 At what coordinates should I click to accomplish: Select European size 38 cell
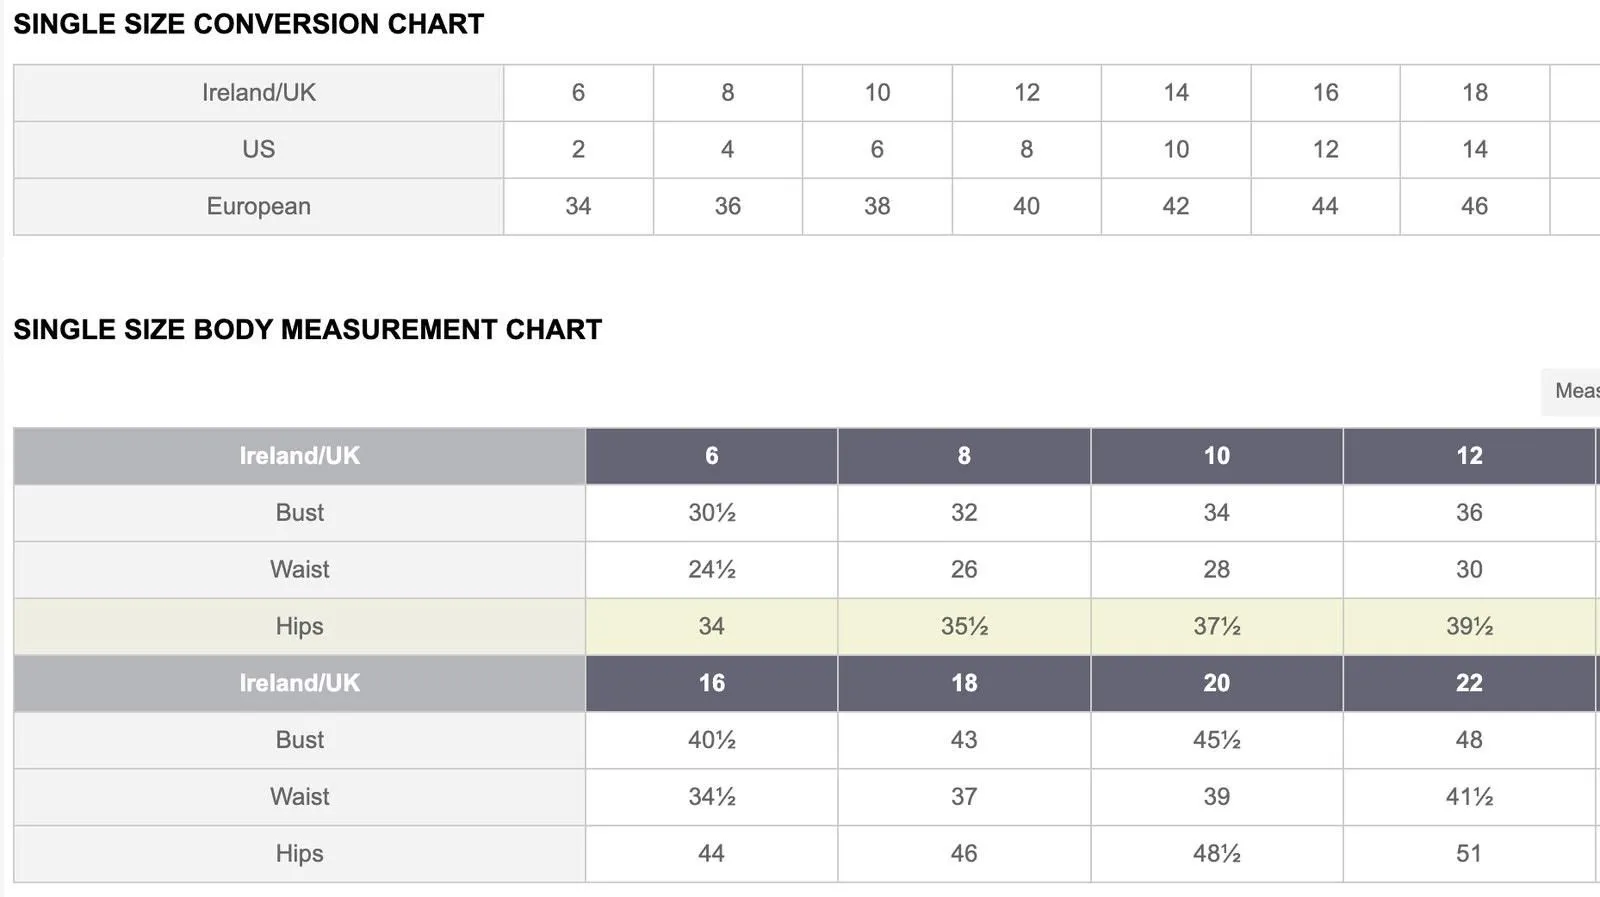(877, 207)
